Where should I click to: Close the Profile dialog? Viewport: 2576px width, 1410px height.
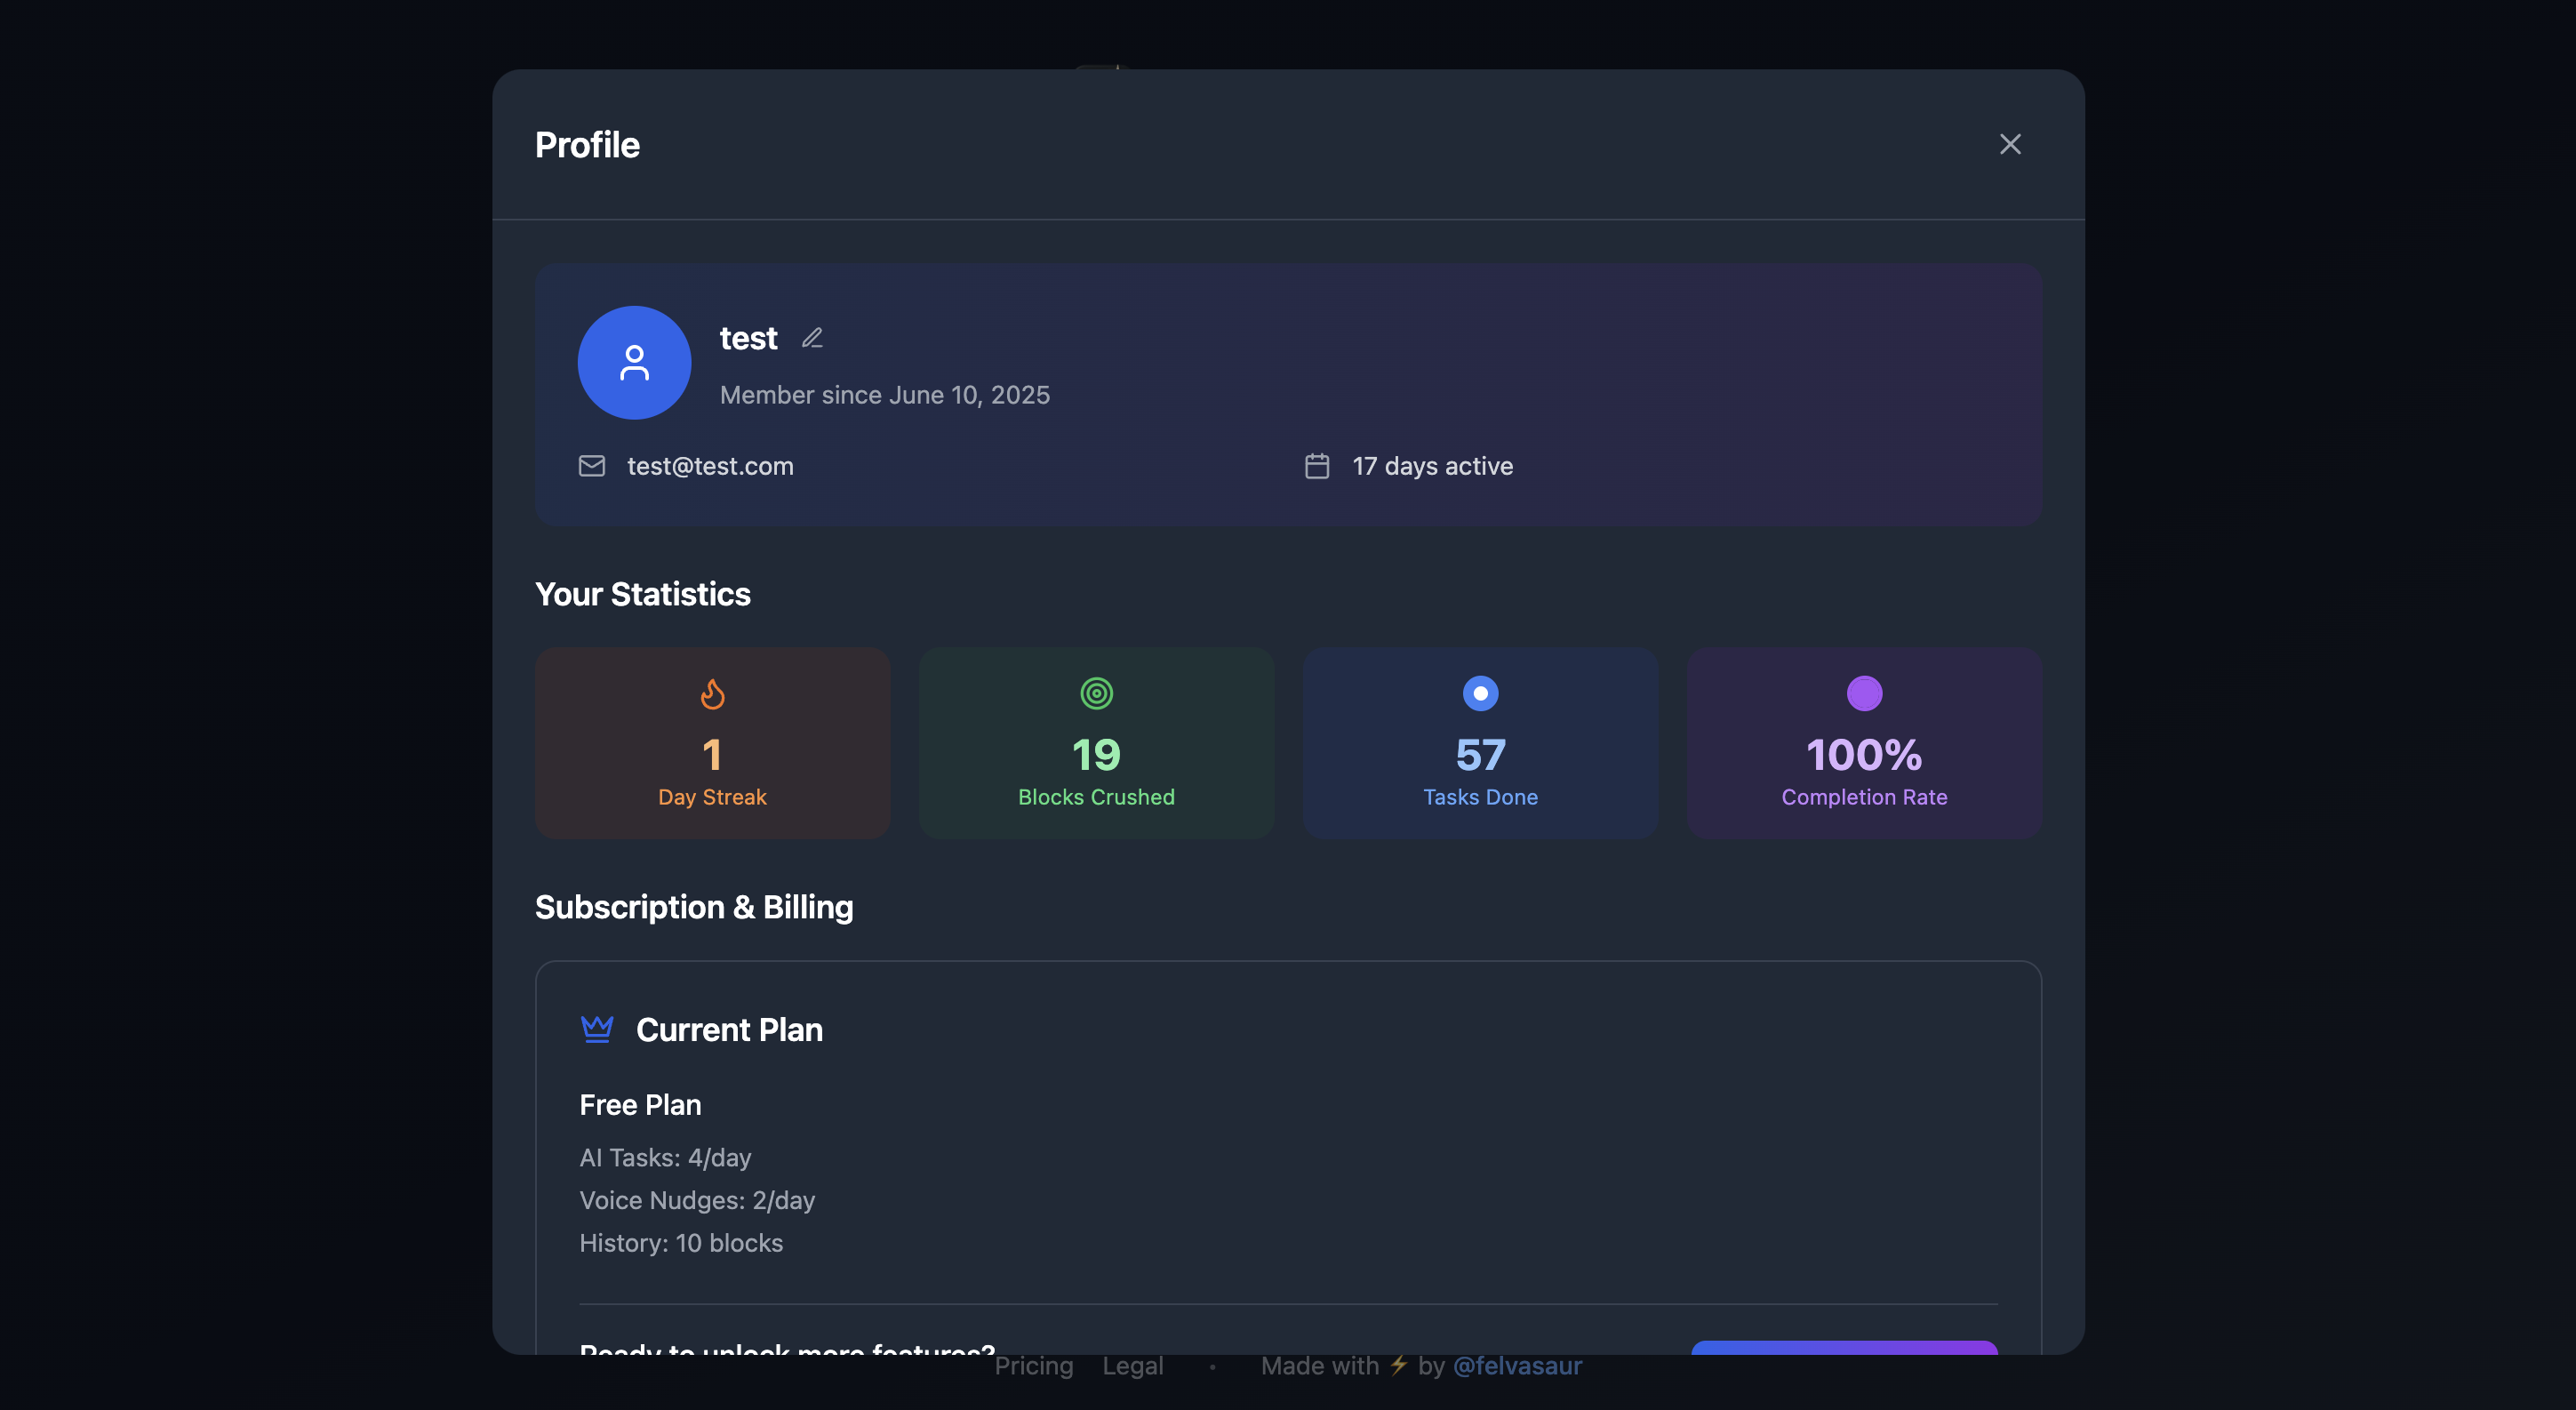tap(2010, 144)
